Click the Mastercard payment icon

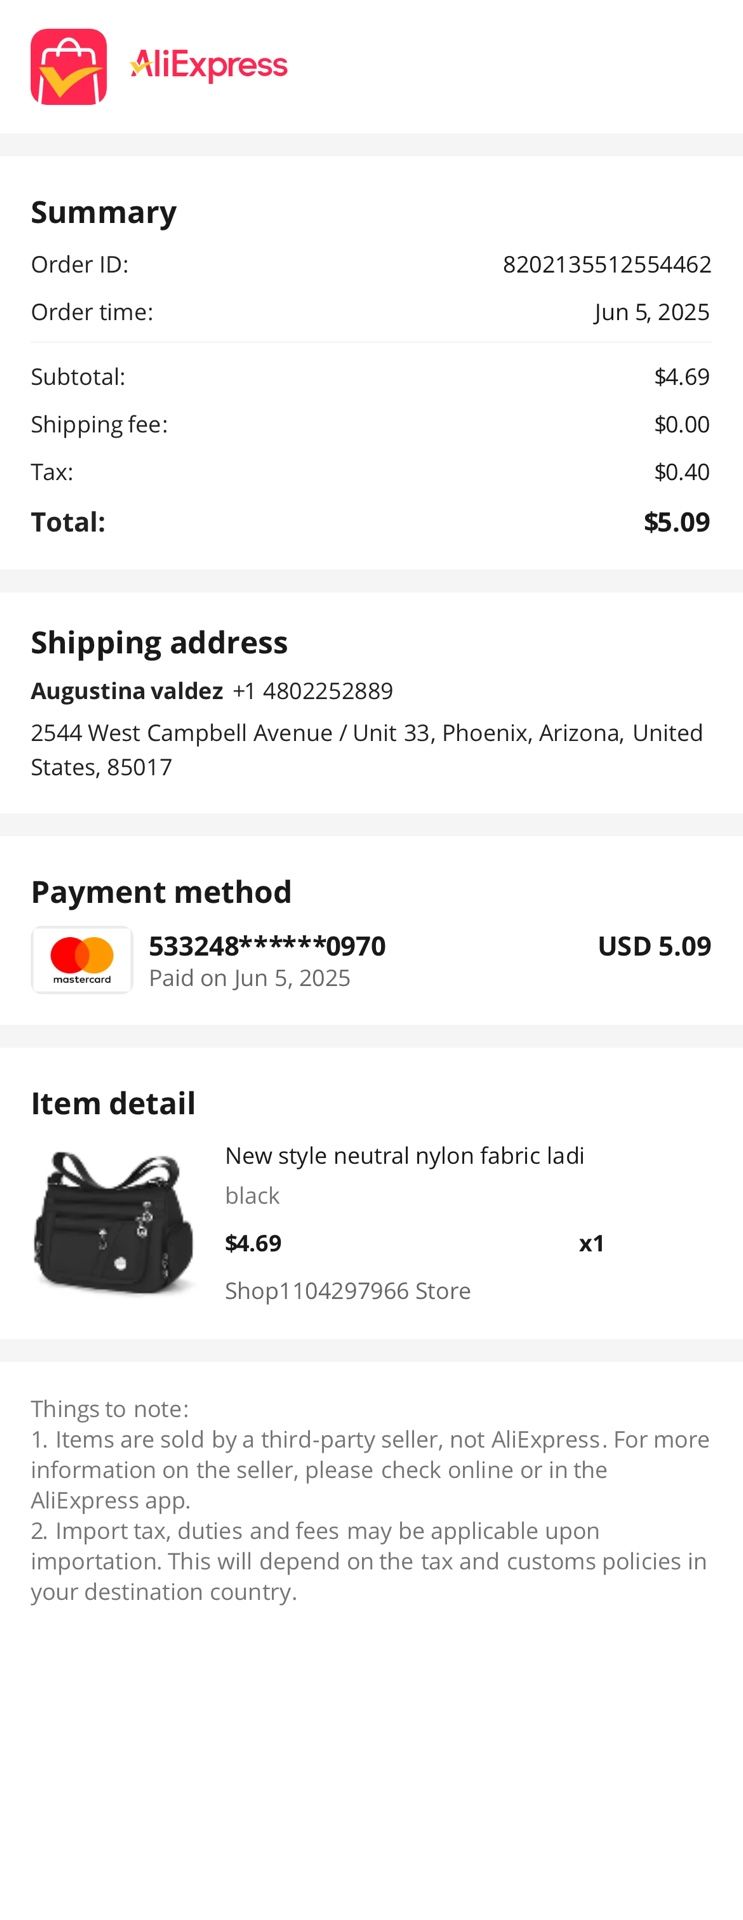click(82, 960)
